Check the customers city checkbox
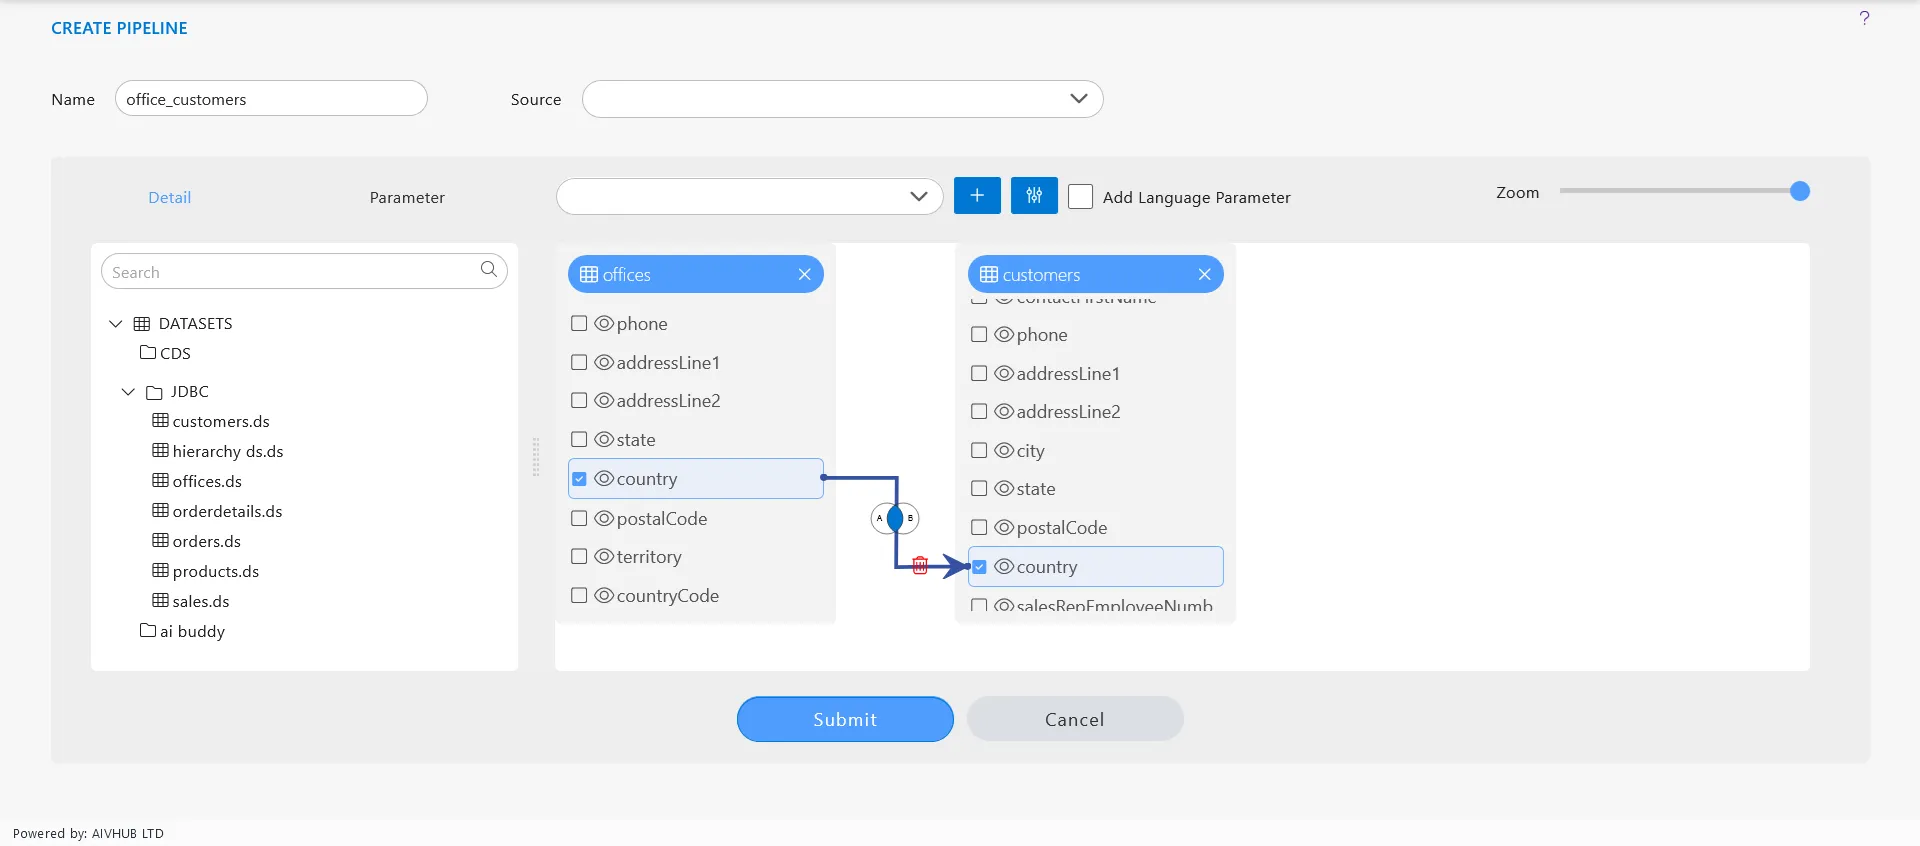Viewport: 1920px width, 846px height. (x=979, y=450)
